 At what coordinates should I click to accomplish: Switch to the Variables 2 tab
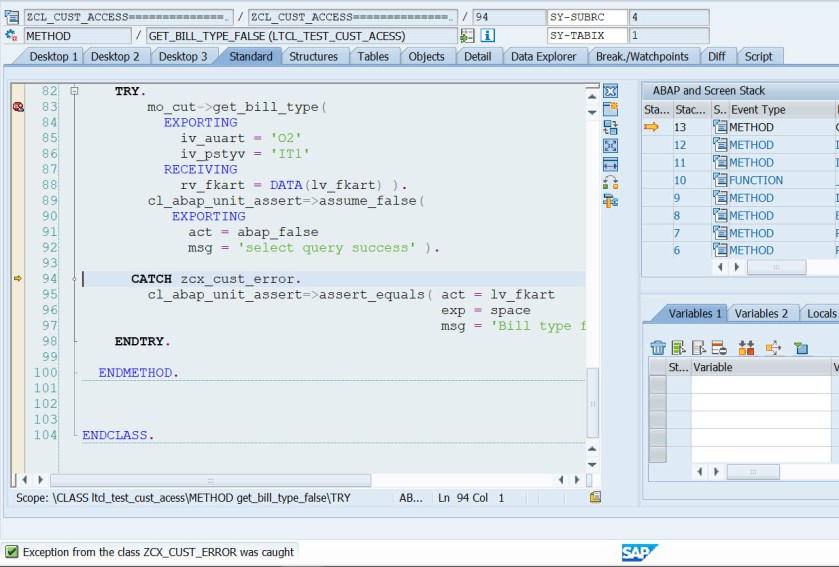(761, 314)
